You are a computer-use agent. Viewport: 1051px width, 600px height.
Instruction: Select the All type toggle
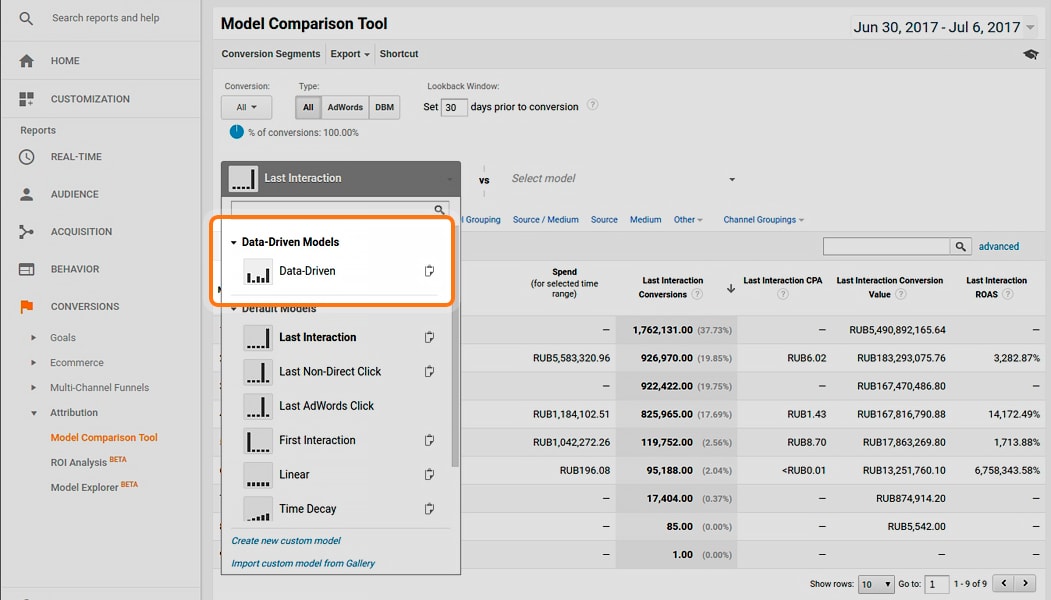point(308,107)
